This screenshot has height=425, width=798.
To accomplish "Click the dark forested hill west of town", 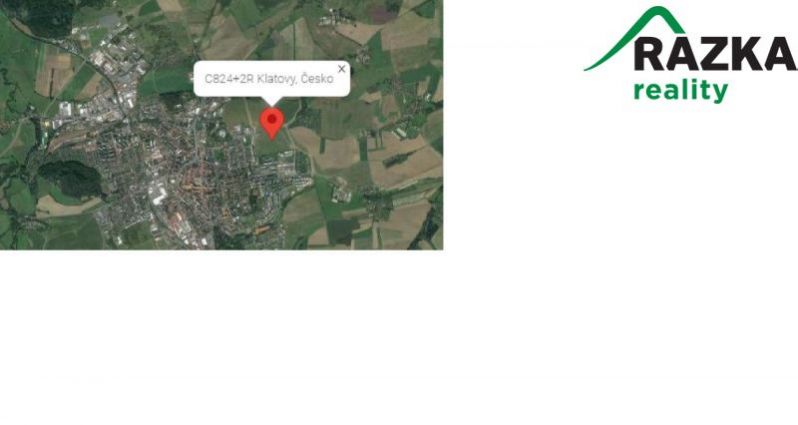I will coord(71,179).
